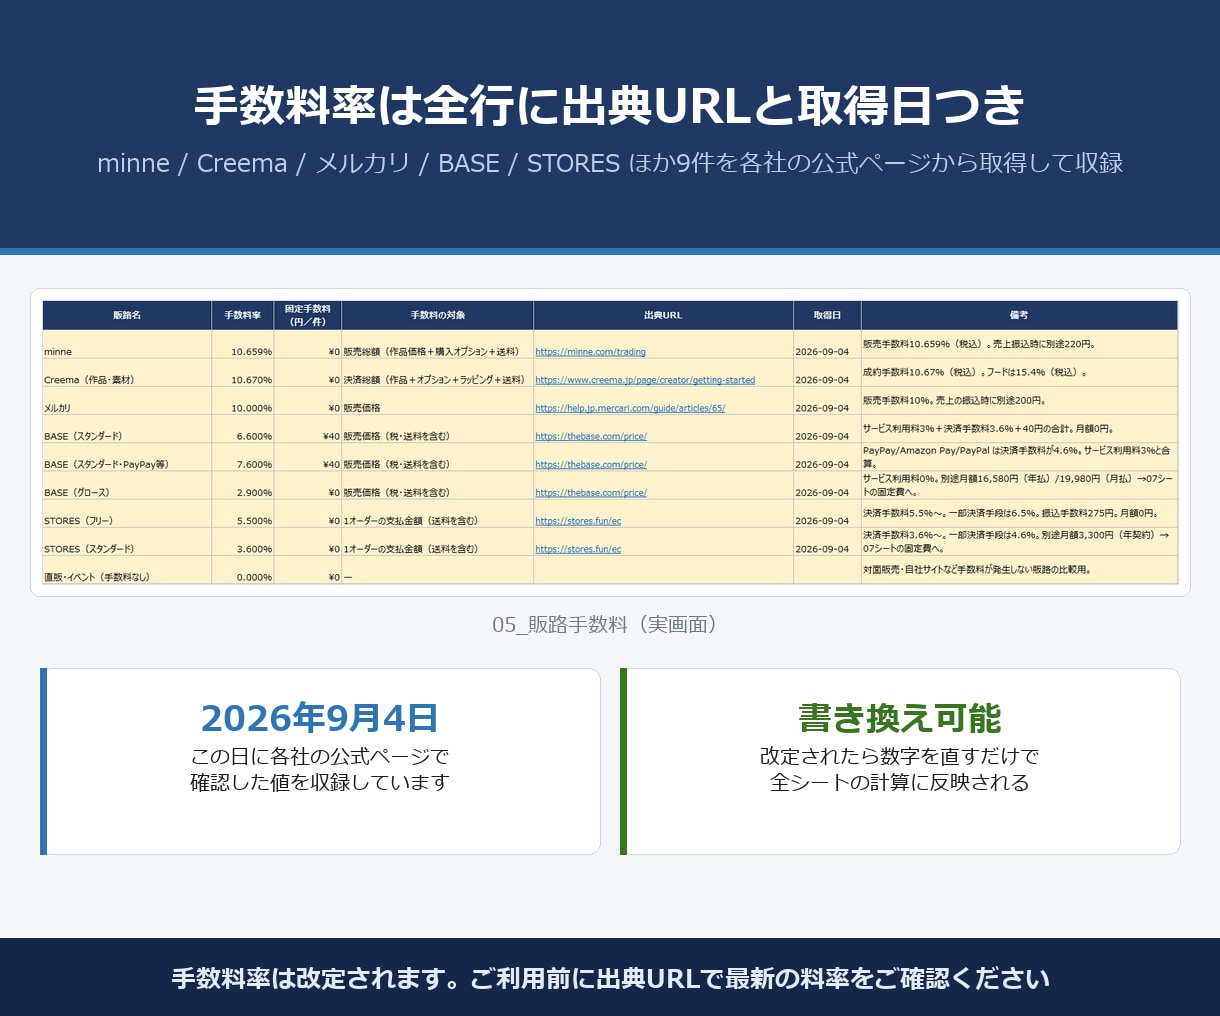Click the 10.659% rate cell
Screen dimensions: 1220x1016
243,344
